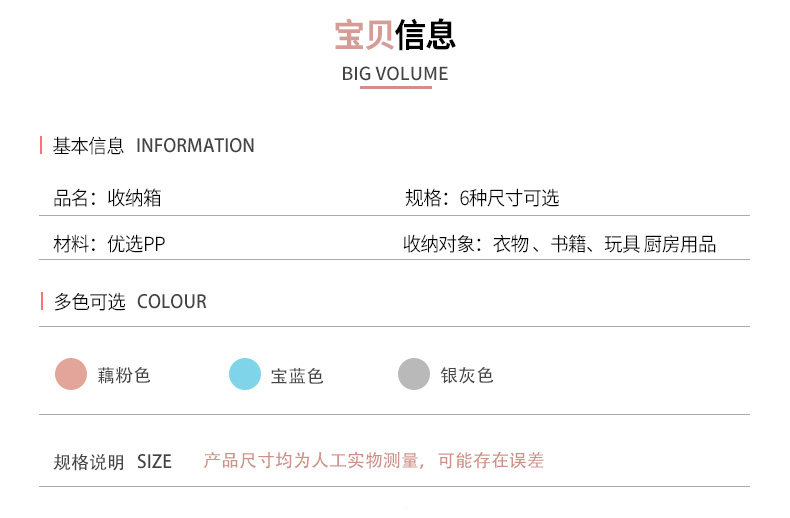The width and height of the screenshot is (790, 518).
Task: Click the 规格说明 SIZE heading
Action: (113, 462)
